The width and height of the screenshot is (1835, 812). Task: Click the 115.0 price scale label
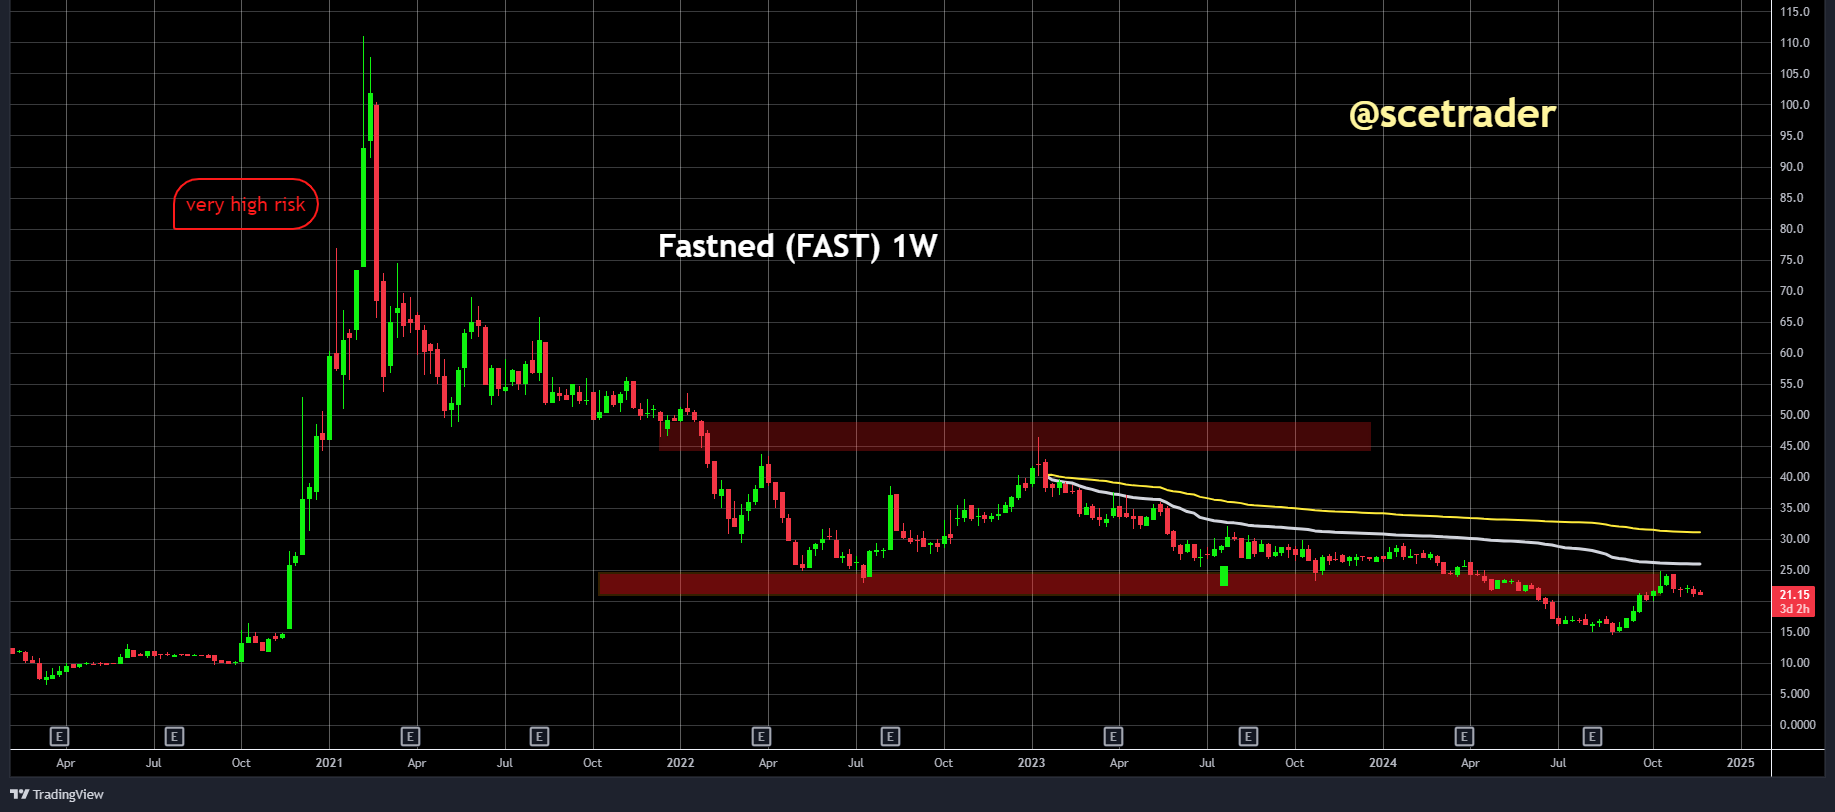pyautogui.click(x=1795, y=12)
